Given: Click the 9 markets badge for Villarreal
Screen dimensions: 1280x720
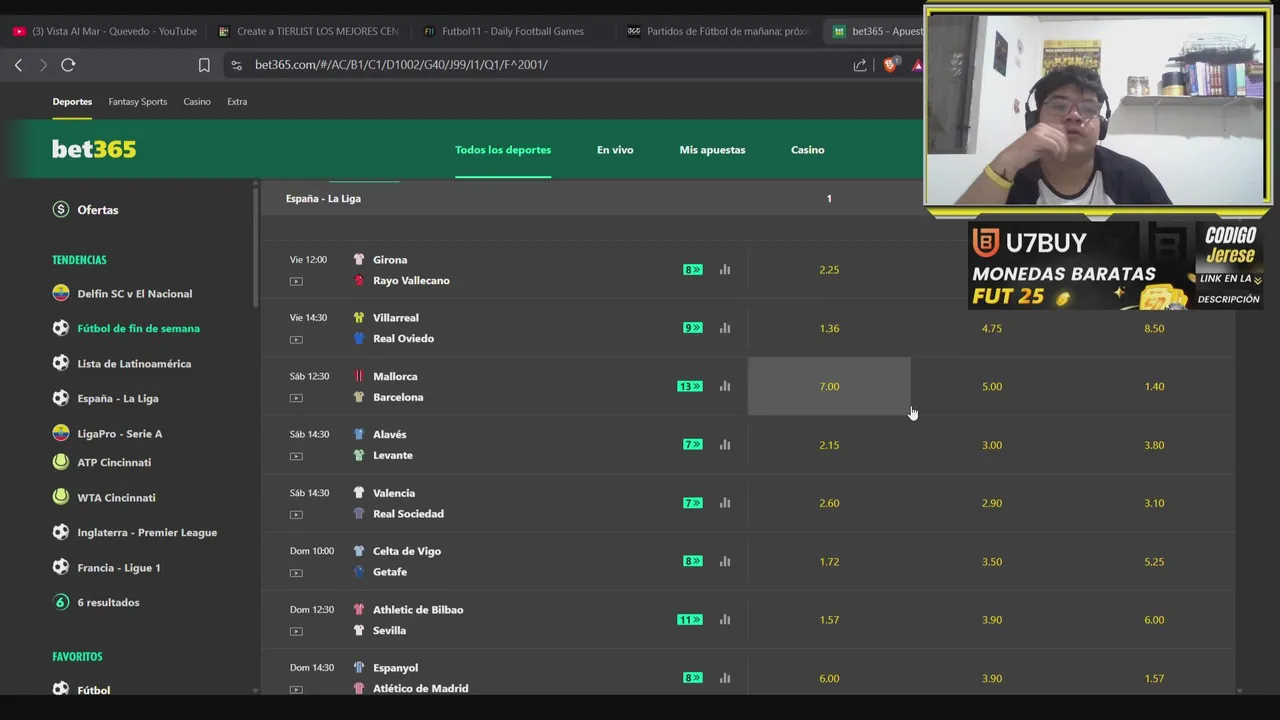Looking at the screenshot, I should click(692, 328).
